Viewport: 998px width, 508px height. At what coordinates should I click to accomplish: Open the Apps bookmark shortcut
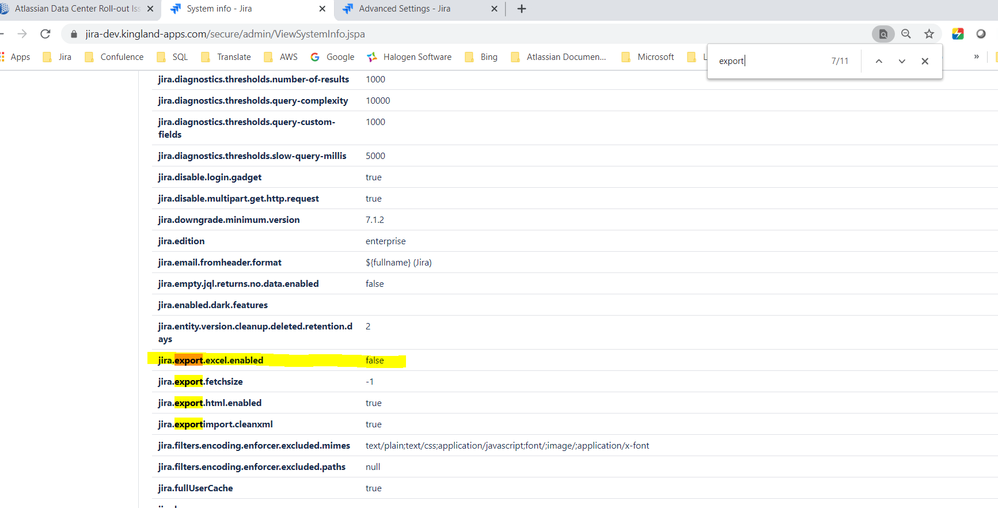(15, 57)
